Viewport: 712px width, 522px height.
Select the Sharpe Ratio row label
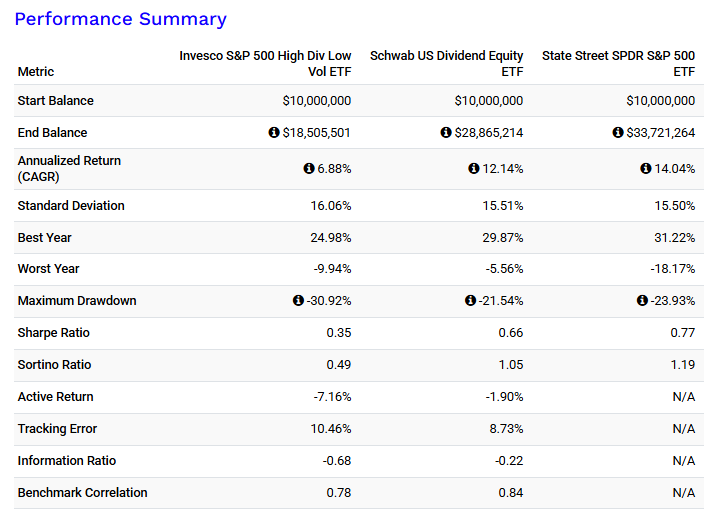coord(54,333)
